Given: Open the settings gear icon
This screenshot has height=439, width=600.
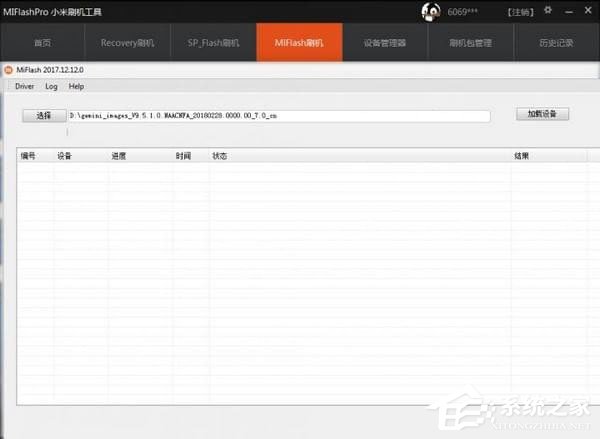Looking at the screenshot, I should click(x=548, y=10).
